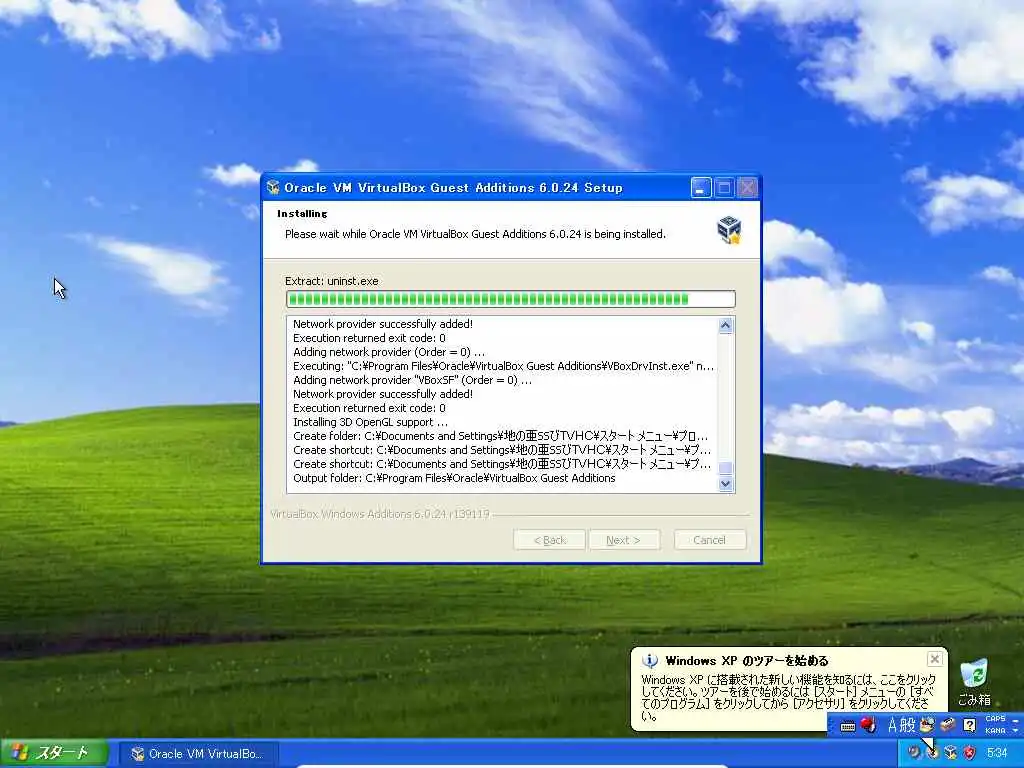
Task: Select log line "Installing 3D OpenGL support ..."
Action: [370, 422]
